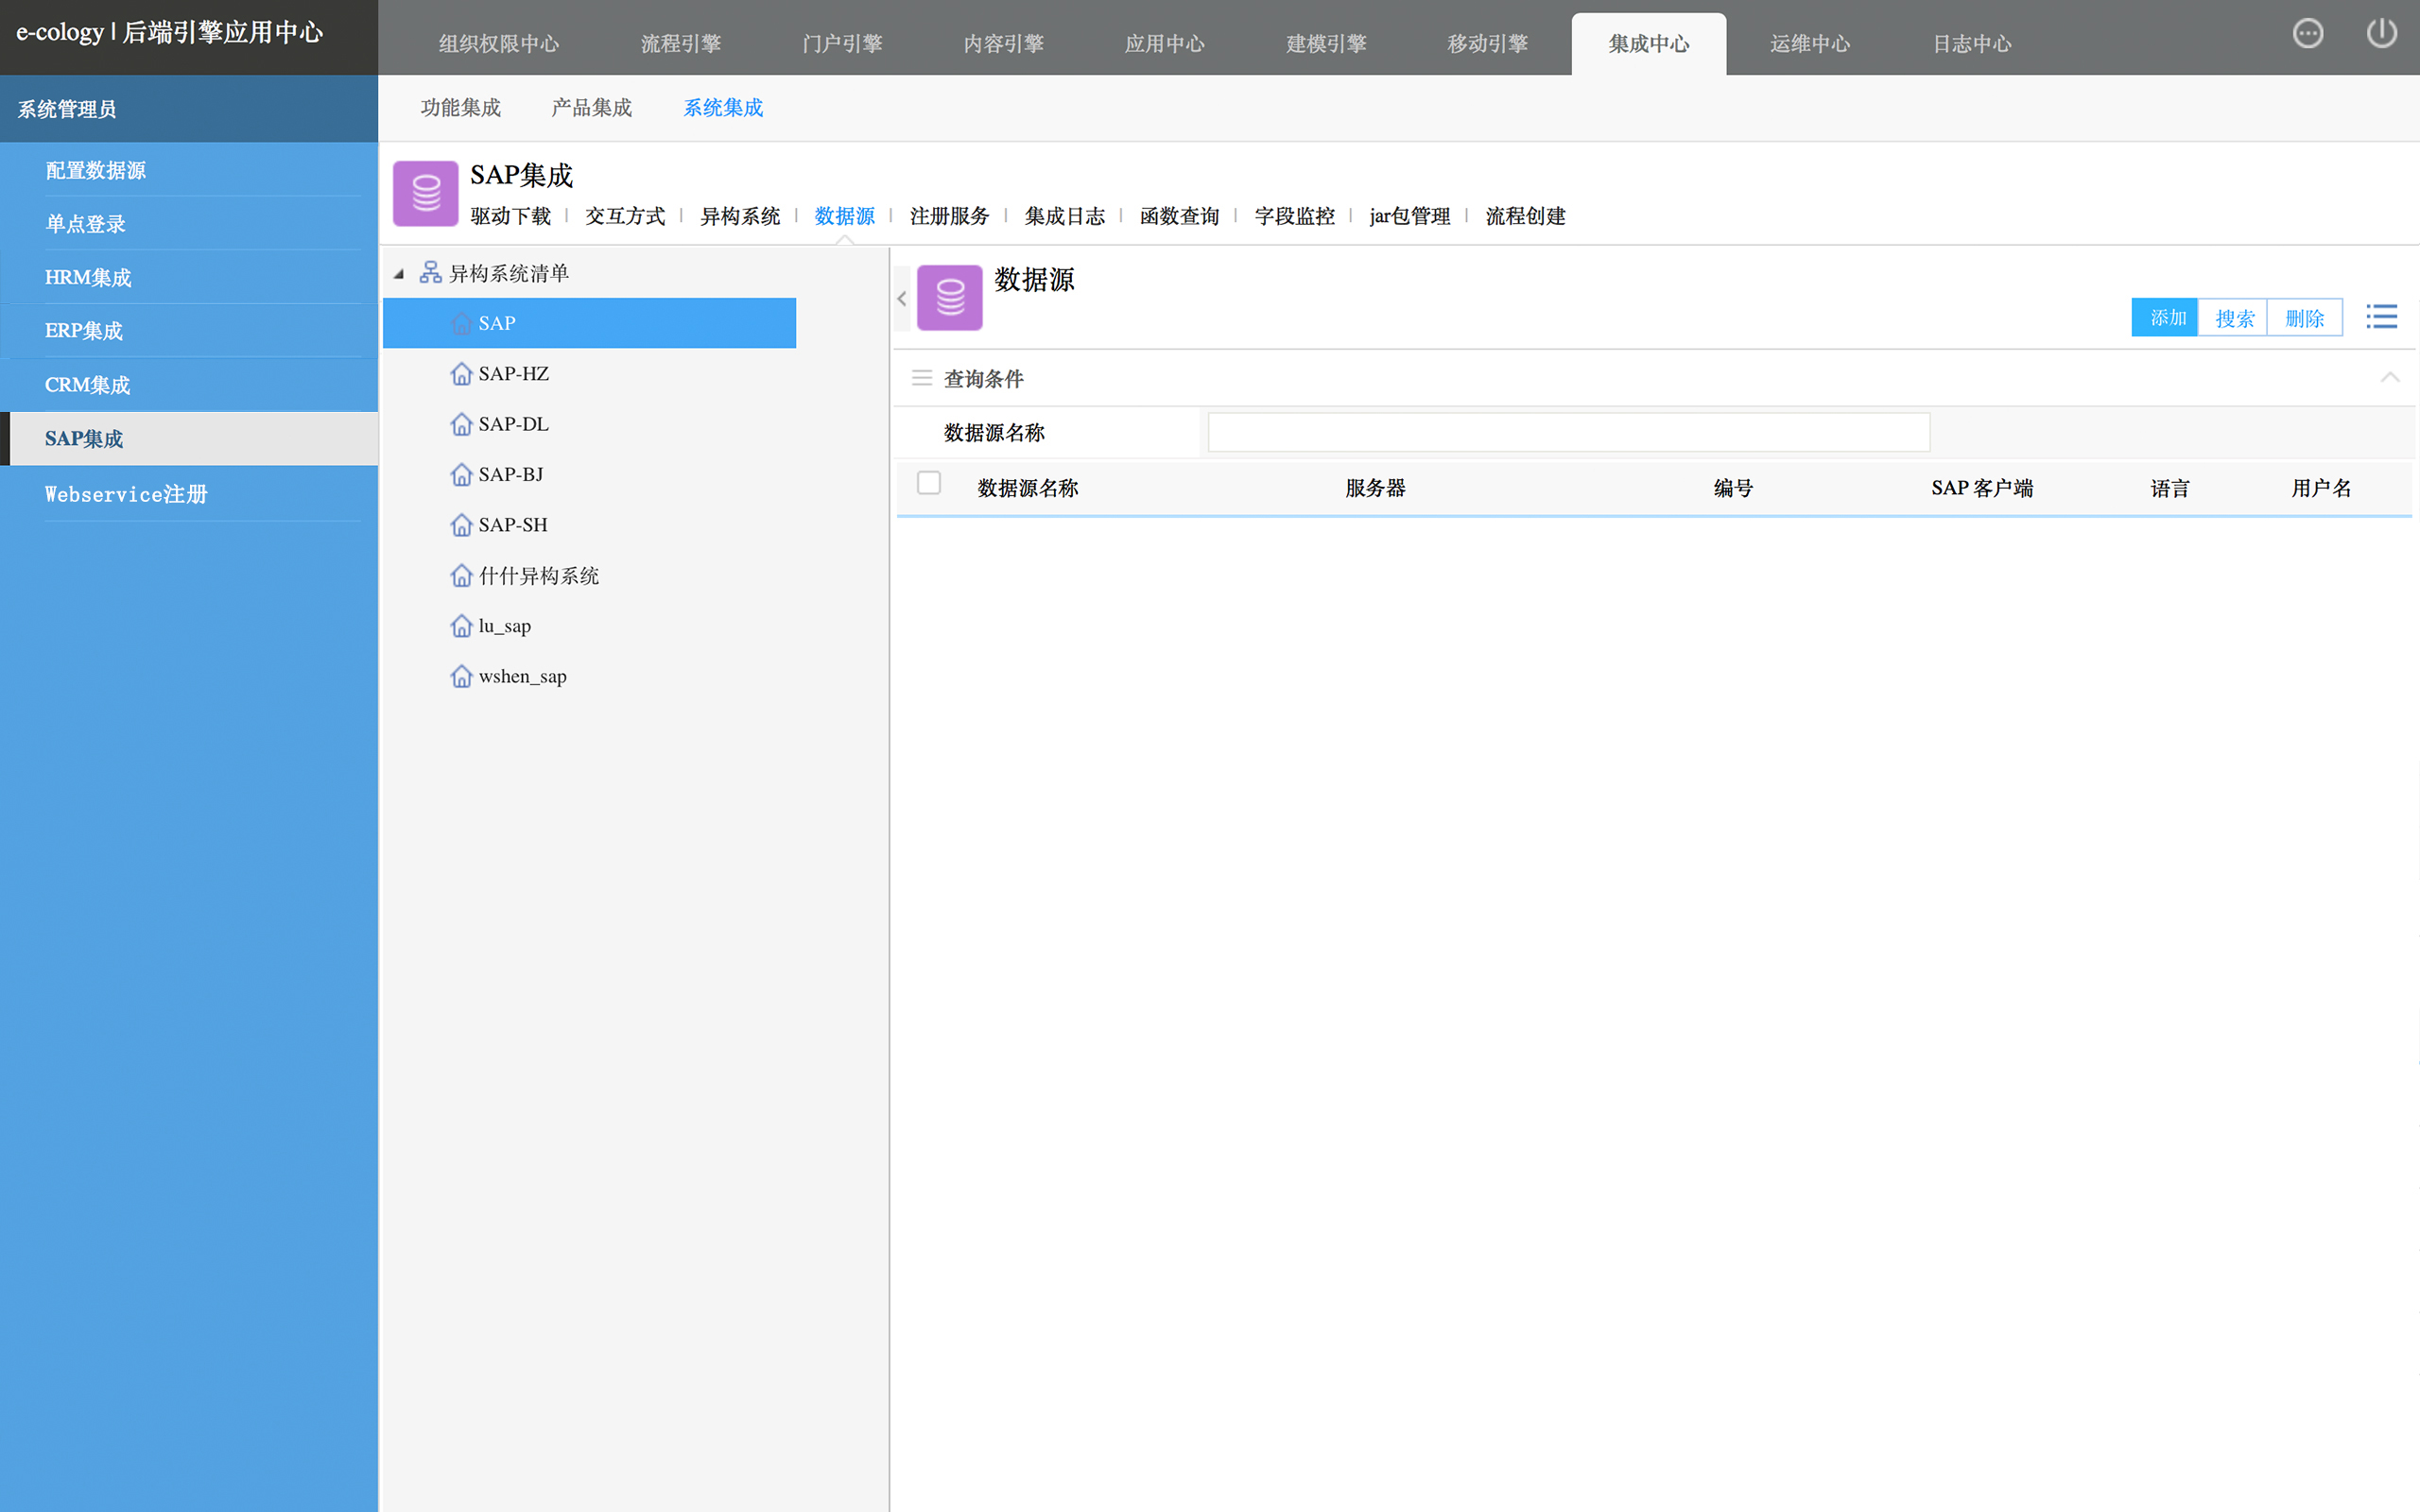This screenshot has height=1512, width=2420.
Task: Click the power/logout icon
Action: (2381, 34)
